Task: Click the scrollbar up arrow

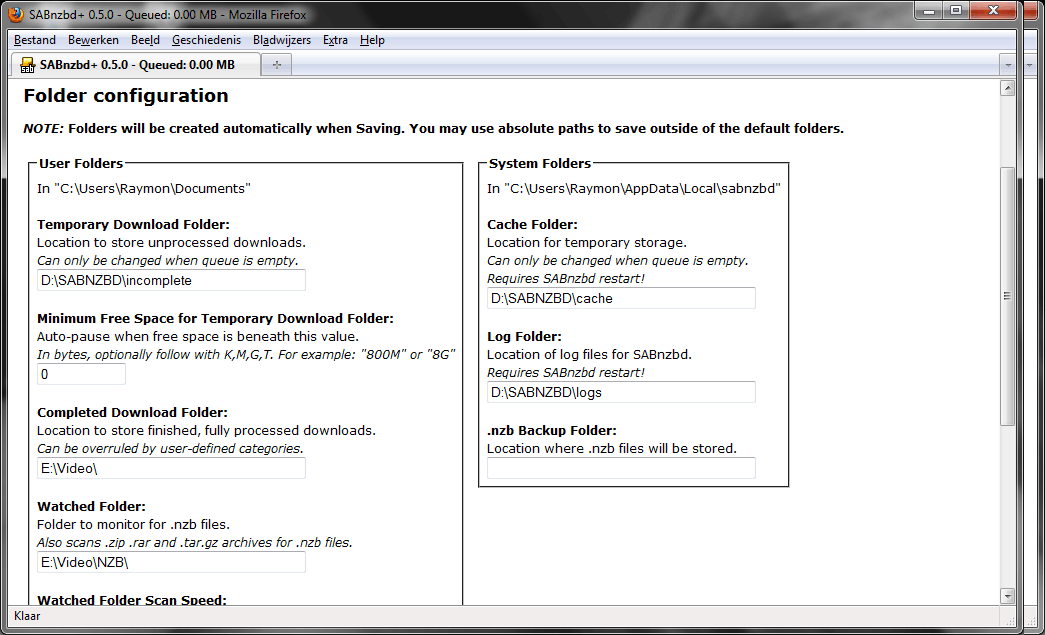Action: coord(1008,88)
